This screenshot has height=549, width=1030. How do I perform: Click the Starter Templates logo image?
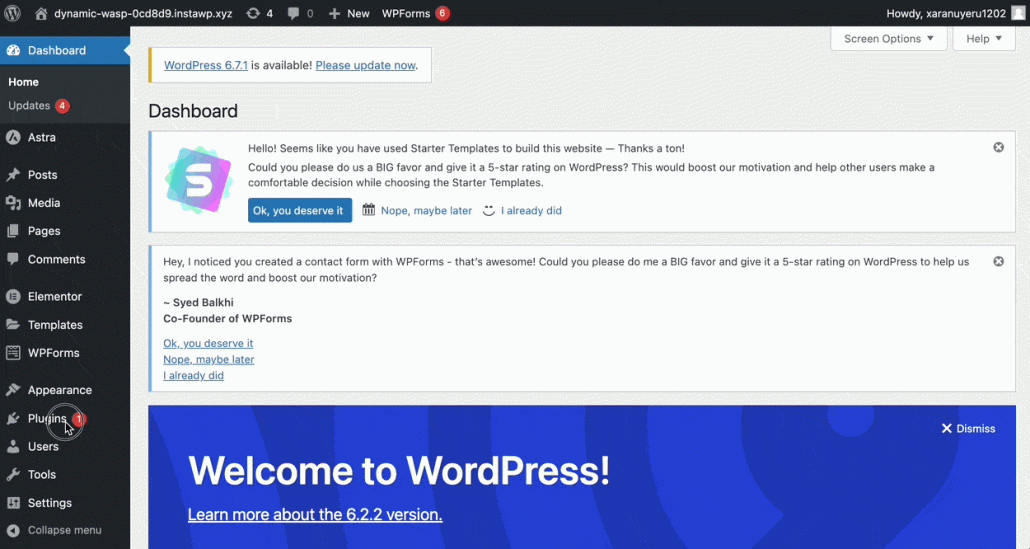pos(198,180)
